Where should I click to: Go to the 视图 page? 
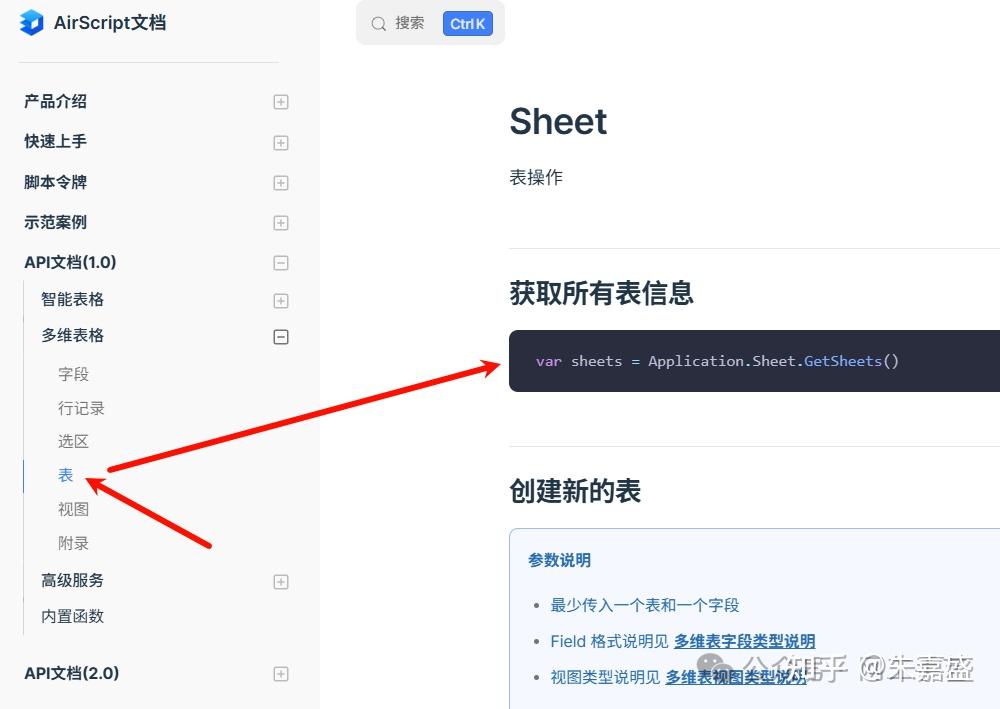[73, 509]
